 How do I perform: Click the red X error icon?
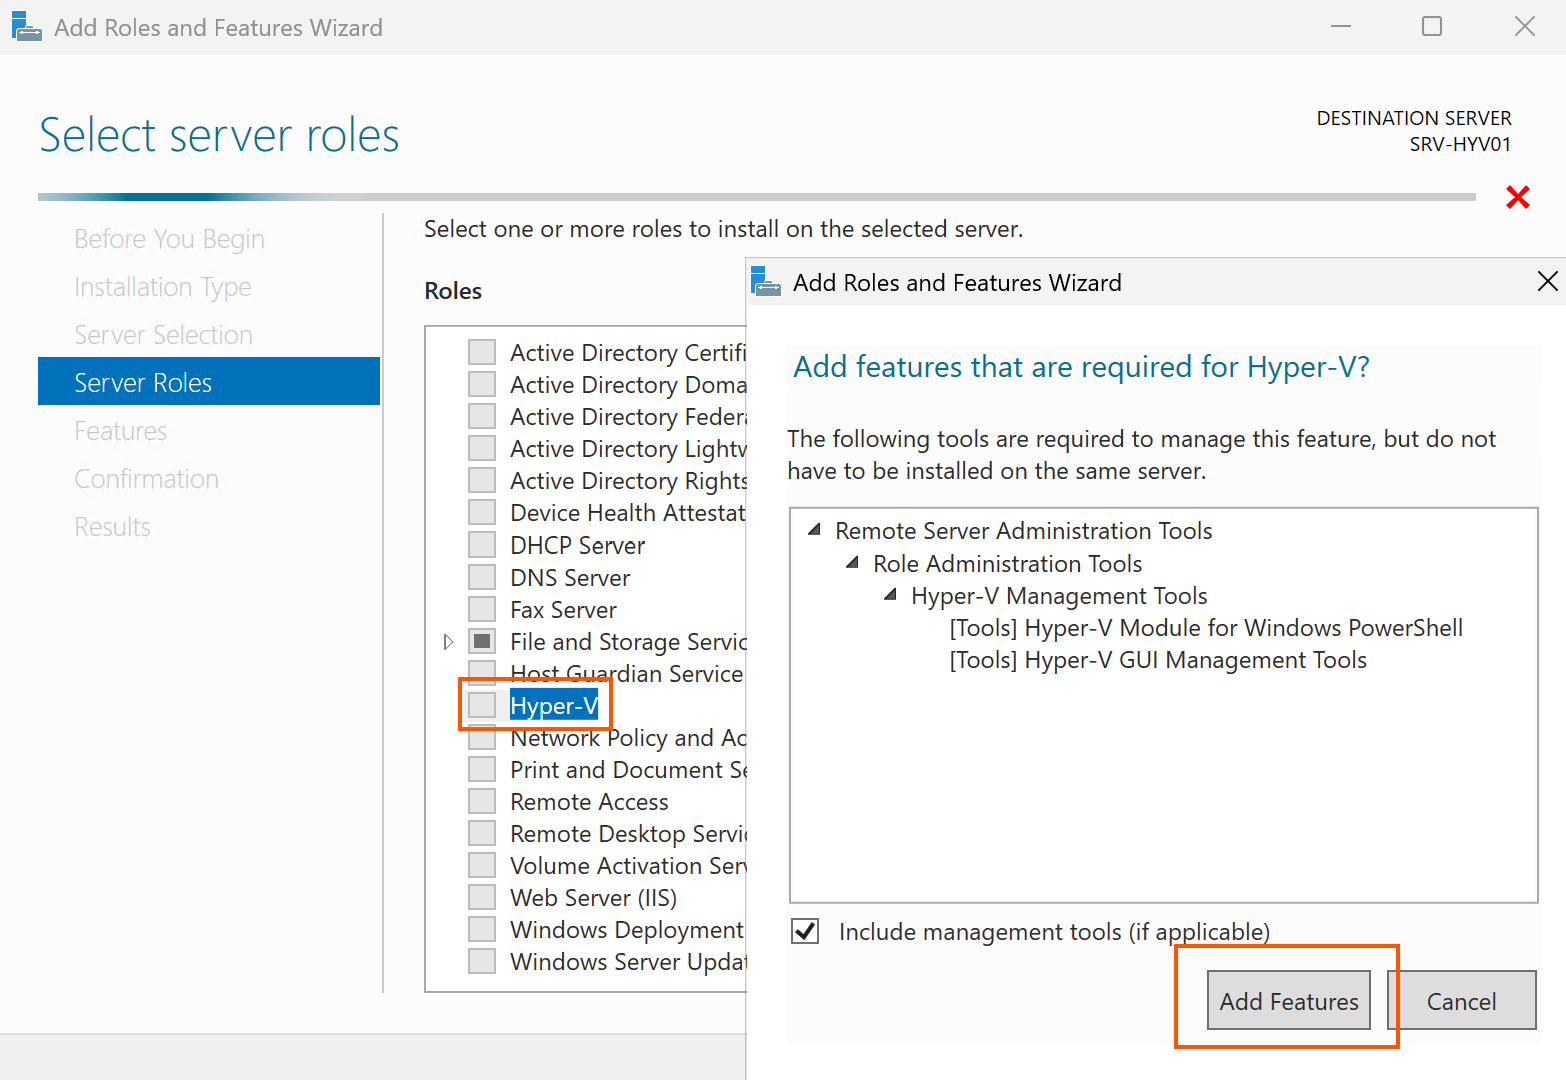(1517, 197)
